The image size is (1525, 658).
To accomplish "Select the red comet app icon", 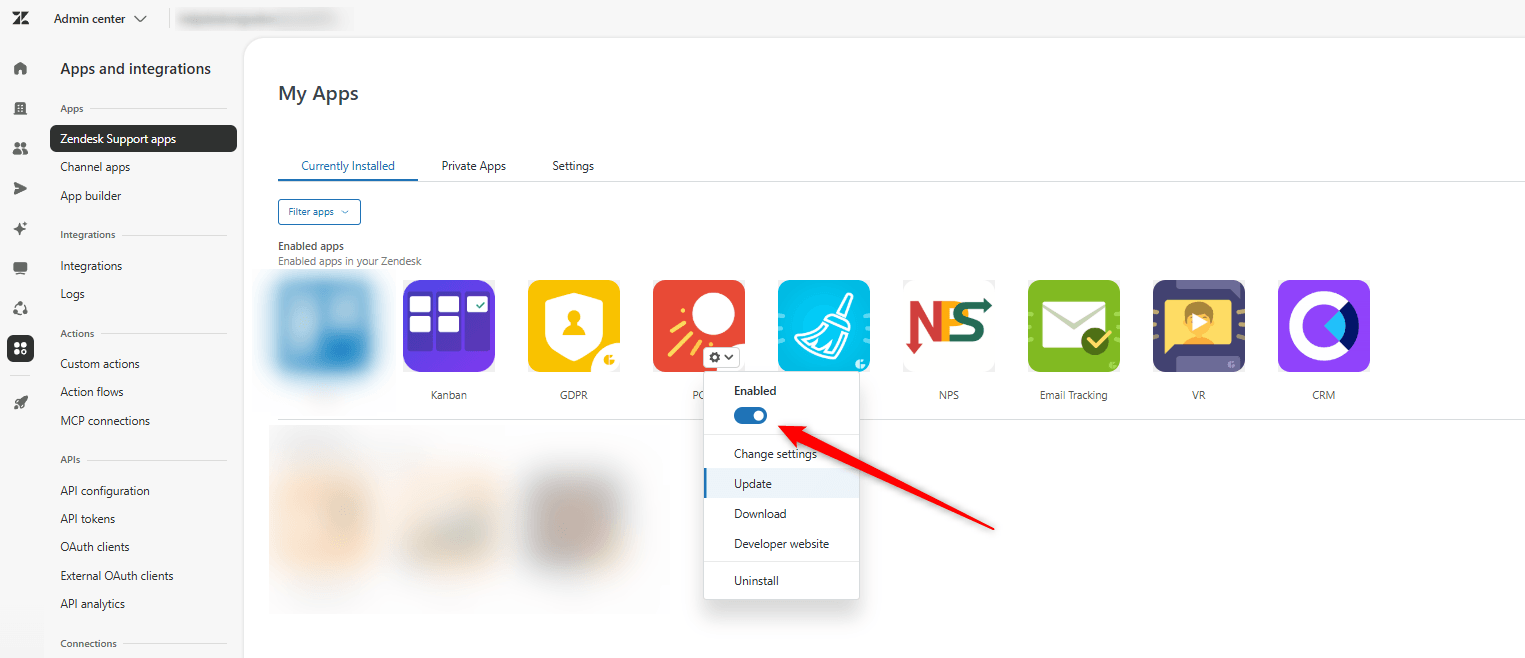I will coord(699,326).
